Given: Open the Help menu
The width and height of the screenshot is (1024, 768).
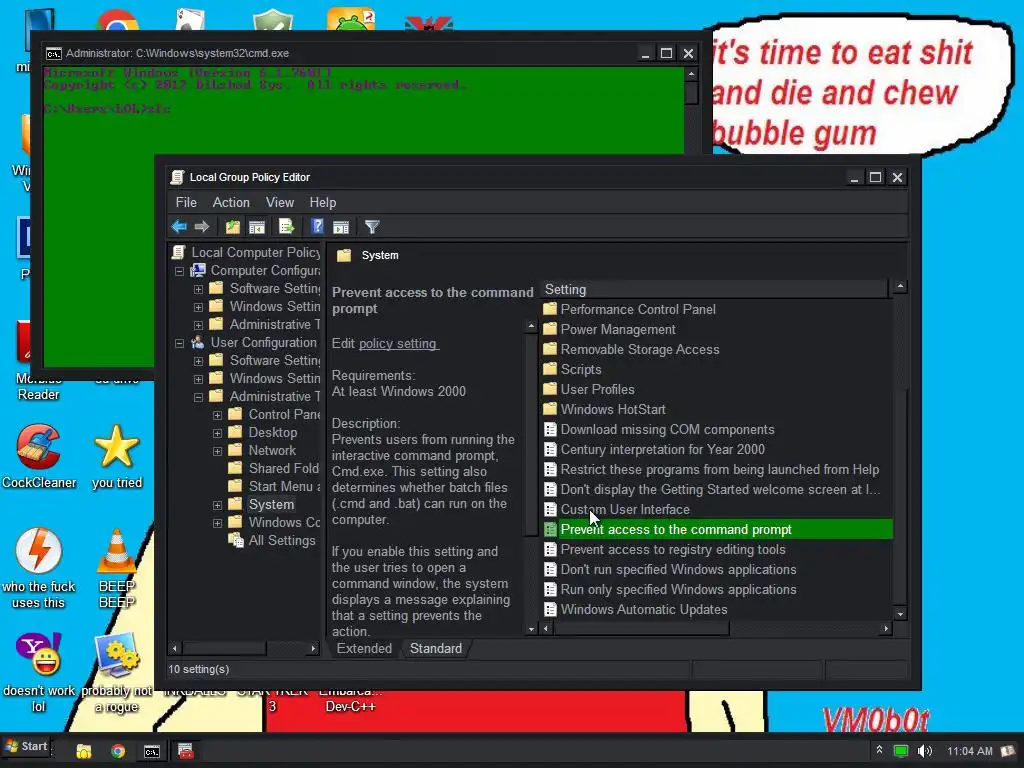Looking at the screenshot, I should [x=323, y=202].
